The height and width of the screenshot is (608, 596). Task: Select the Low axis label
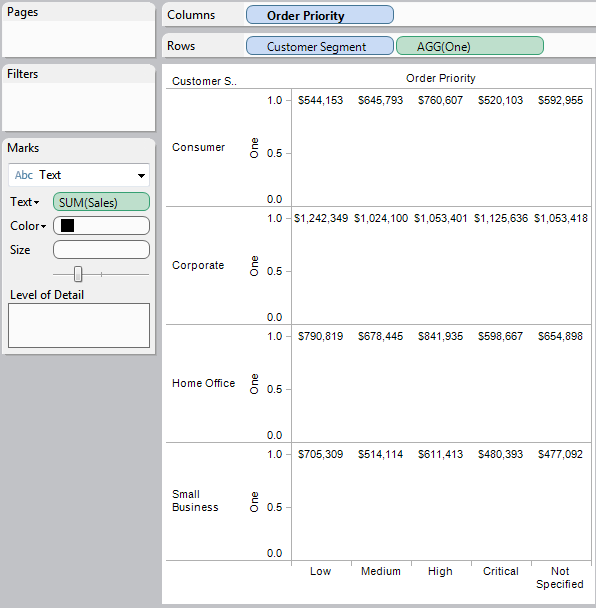[x=321, y=571]
